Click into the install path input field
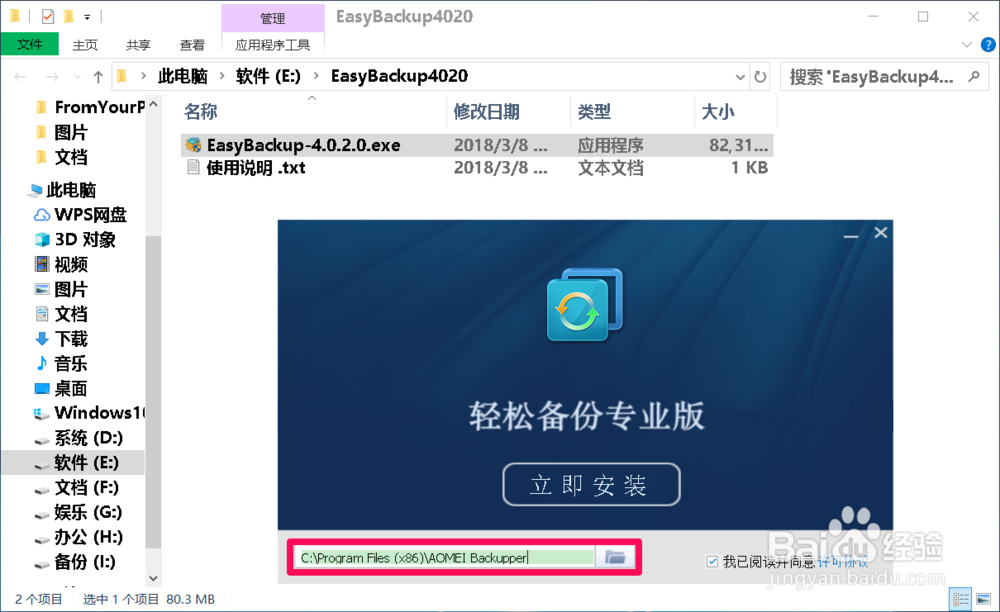 pyautogui.click(x=445, y=557)
